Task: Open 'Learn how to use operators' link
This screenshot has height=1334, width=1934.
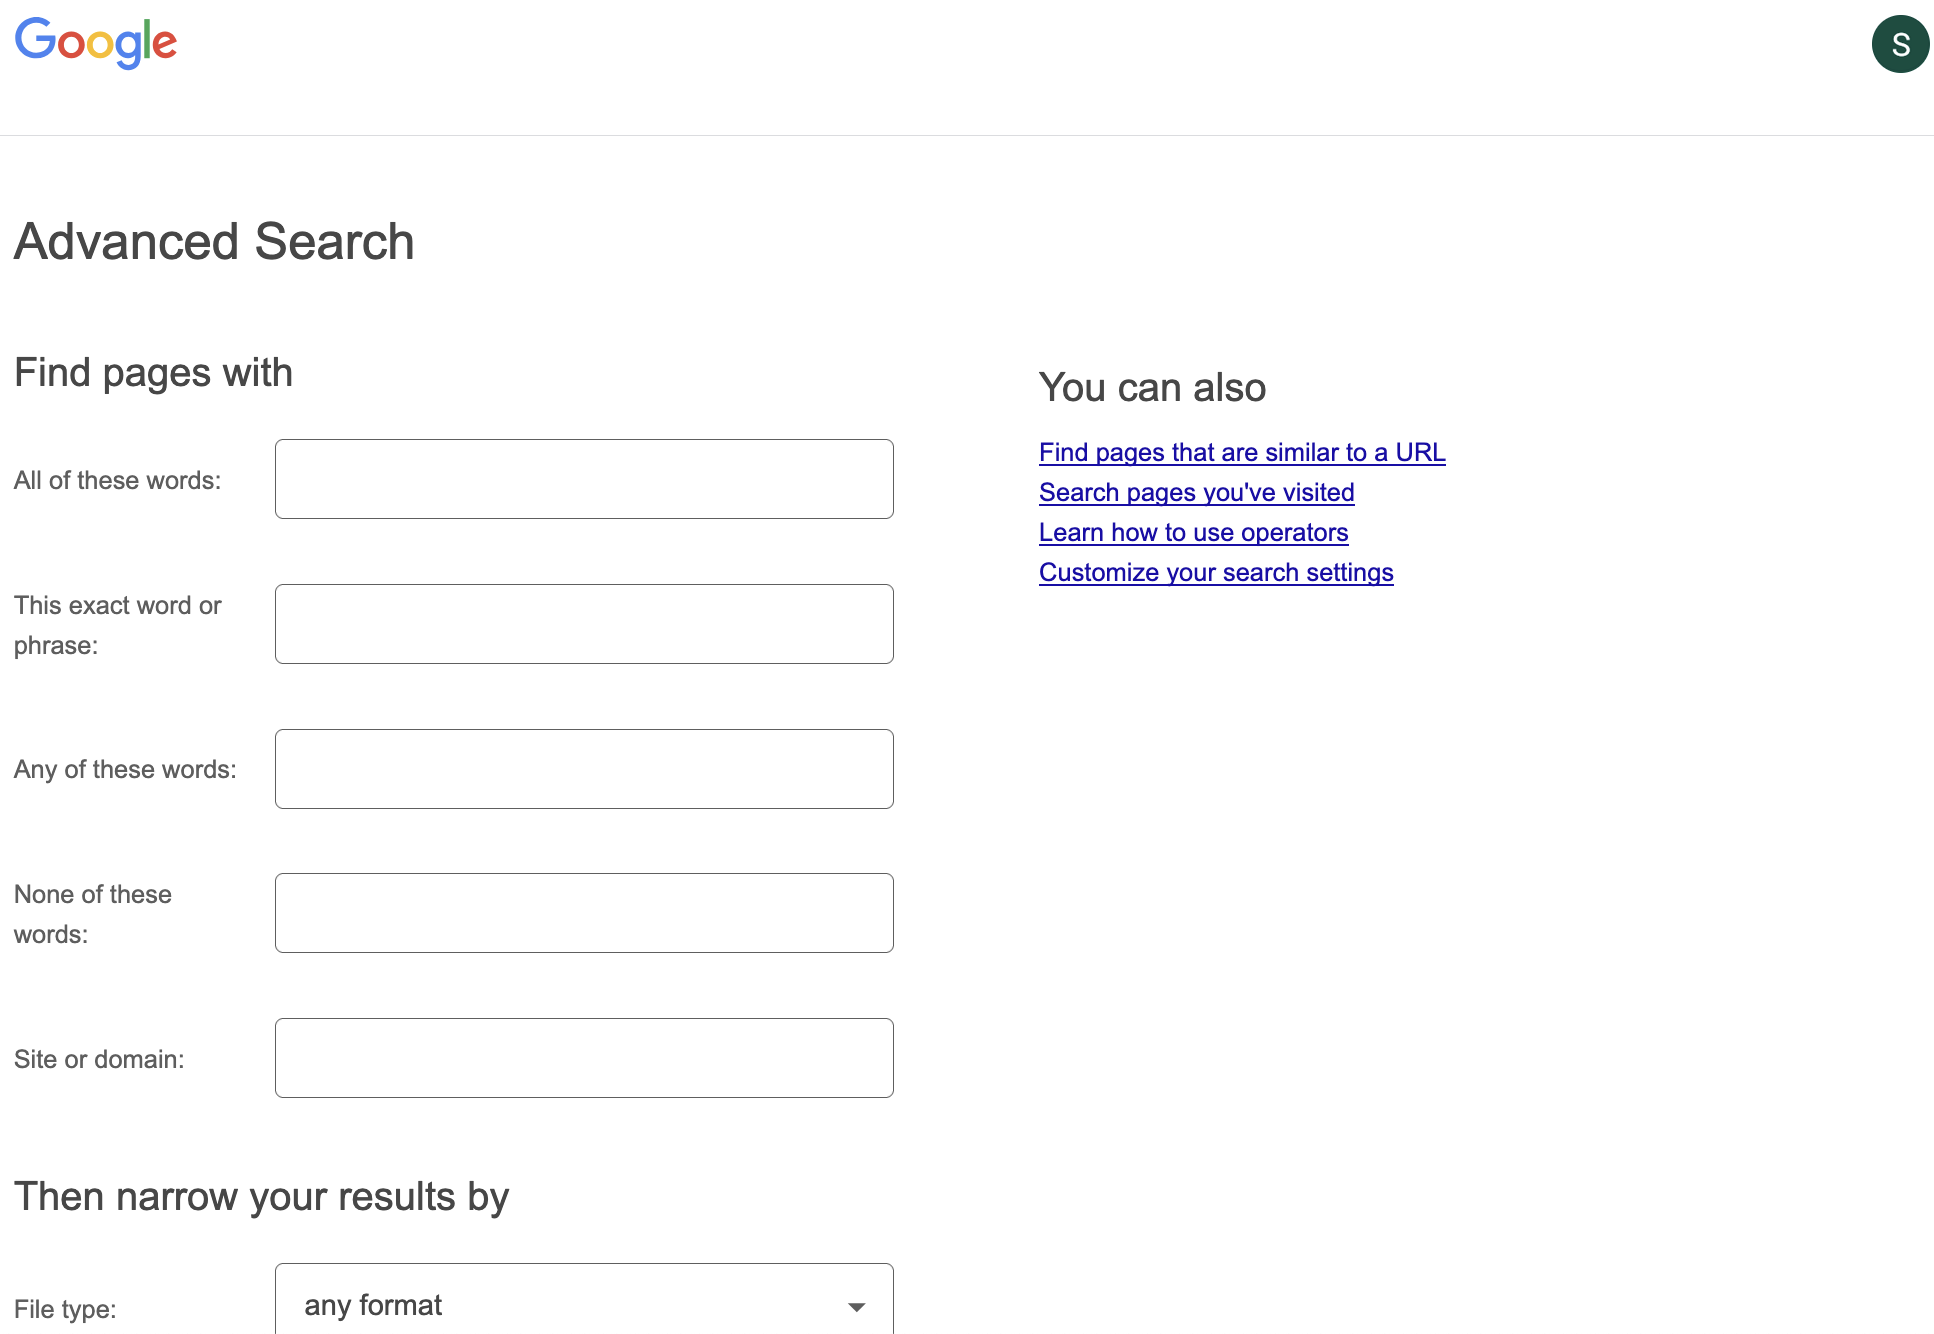Action: click(1193, 532)
